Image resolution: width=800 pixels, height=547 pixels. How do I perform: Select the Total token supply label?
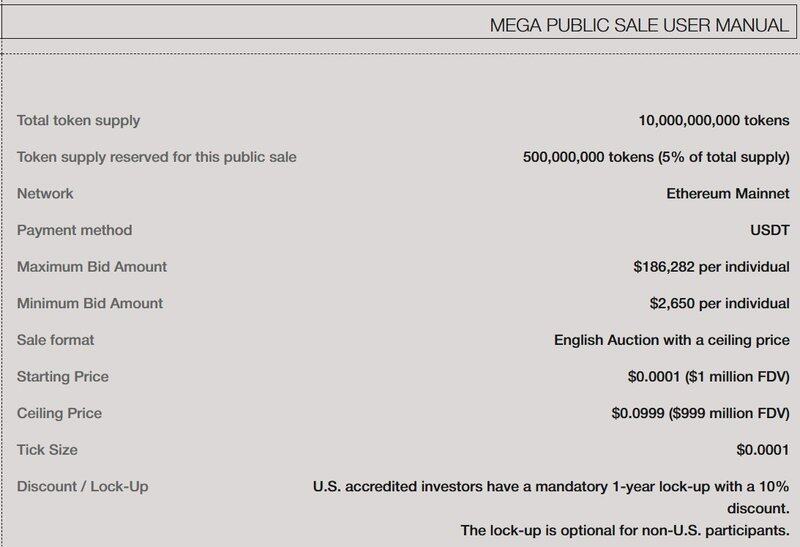pyautogui.click(x=78, y=121)
